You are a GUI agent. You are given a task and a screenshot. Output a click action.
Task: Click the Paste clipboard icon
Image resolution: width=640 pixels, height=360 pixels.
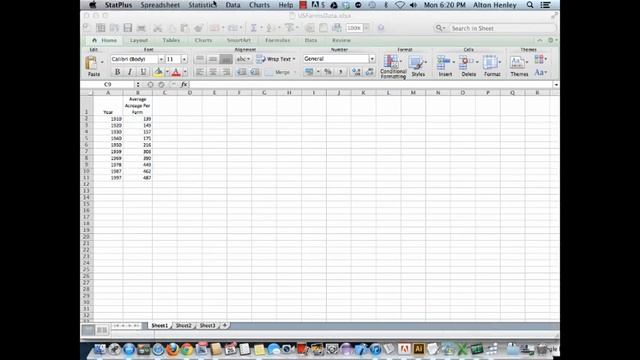pos(91,63)
